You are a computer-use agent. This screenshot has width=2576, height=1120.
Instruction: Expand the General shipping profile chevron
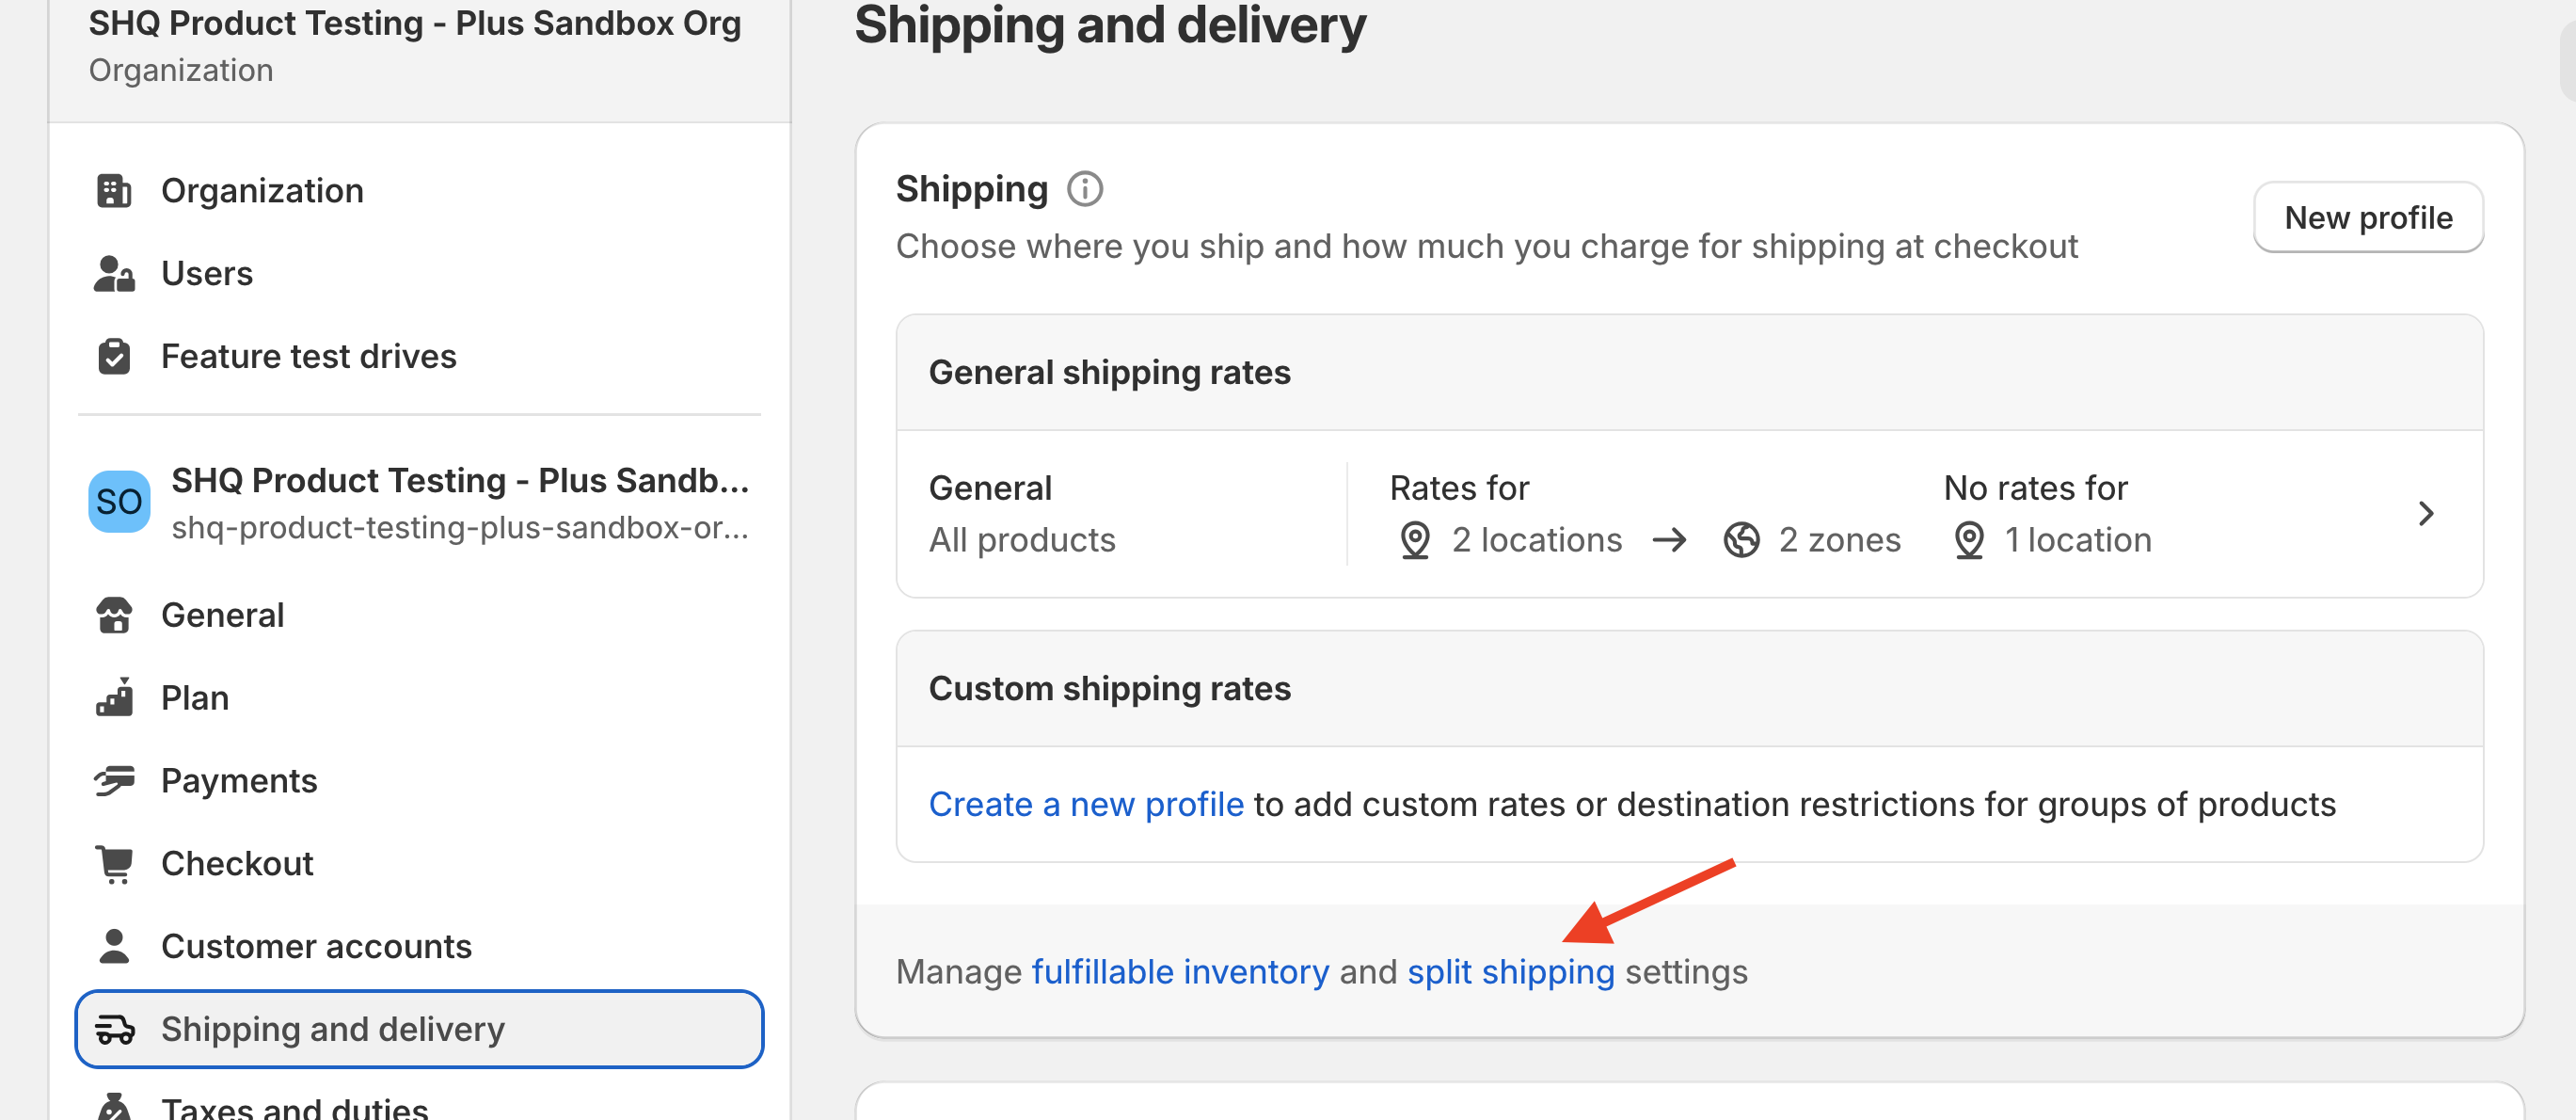pyautogui.click(x=2425, y=514)
